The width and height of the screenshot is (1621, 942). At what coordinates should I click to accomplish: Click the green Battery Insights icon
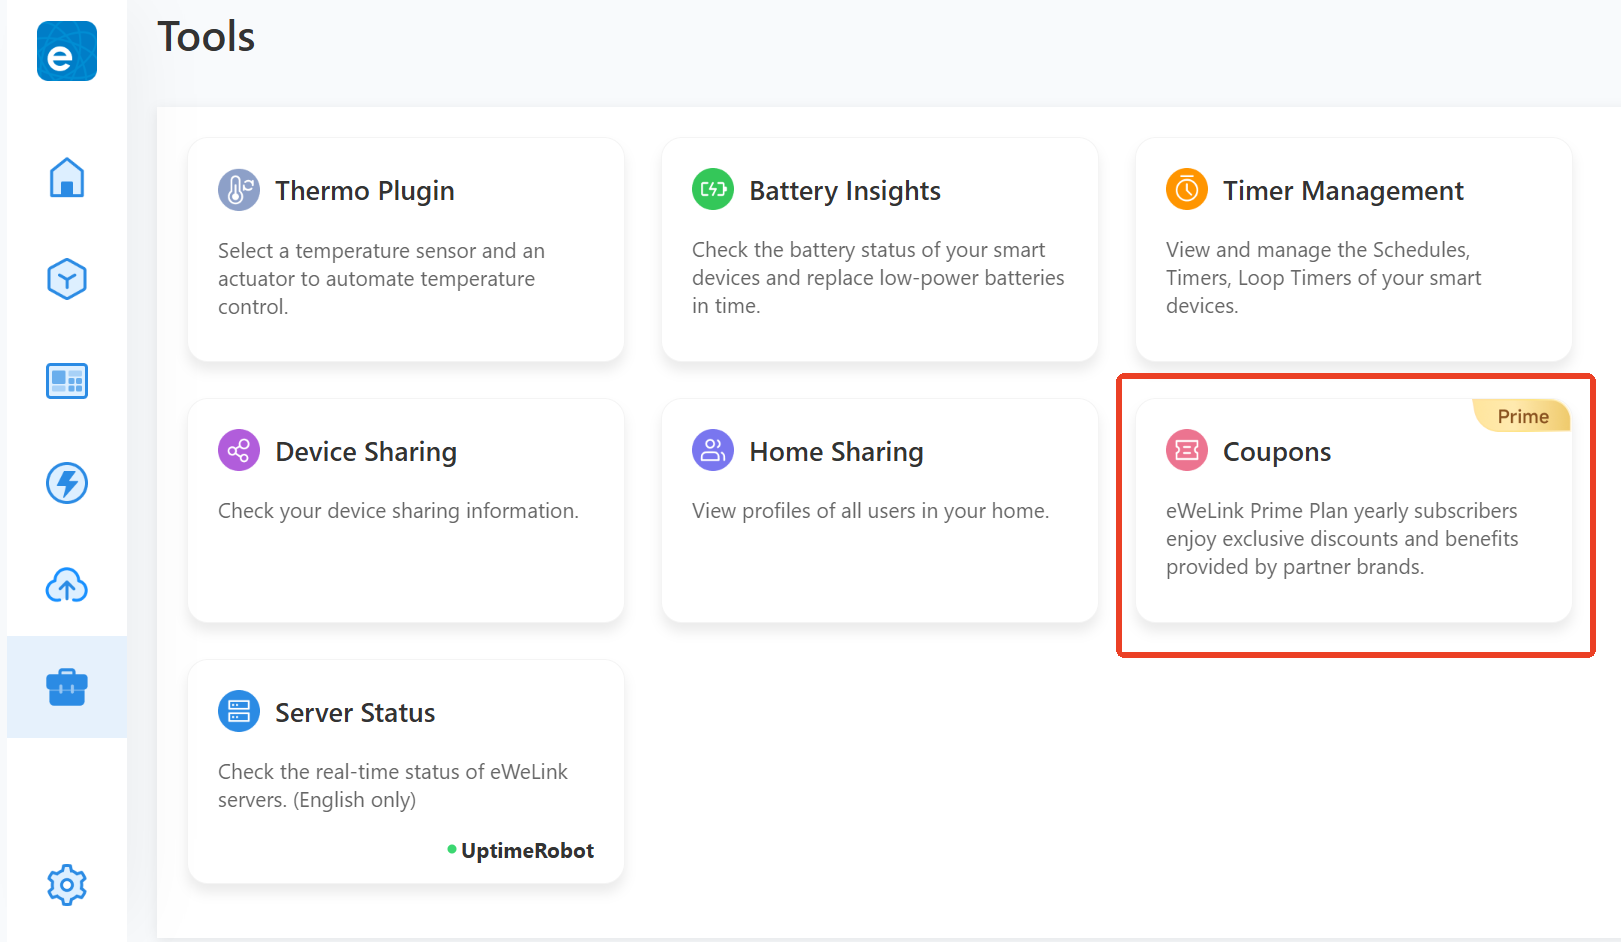(712, 190)
